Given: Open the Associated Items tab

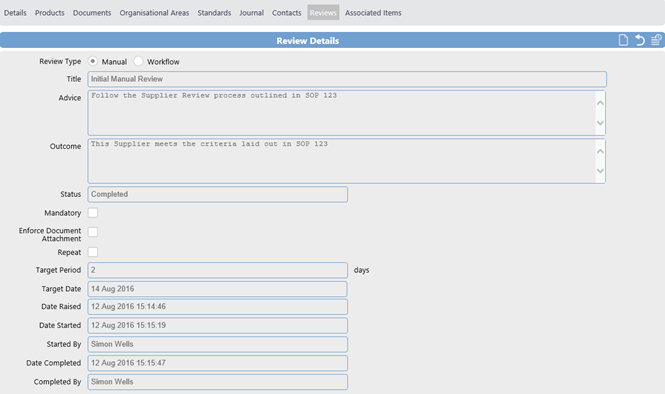Looking at the screenshot, I should click(373, 13).
